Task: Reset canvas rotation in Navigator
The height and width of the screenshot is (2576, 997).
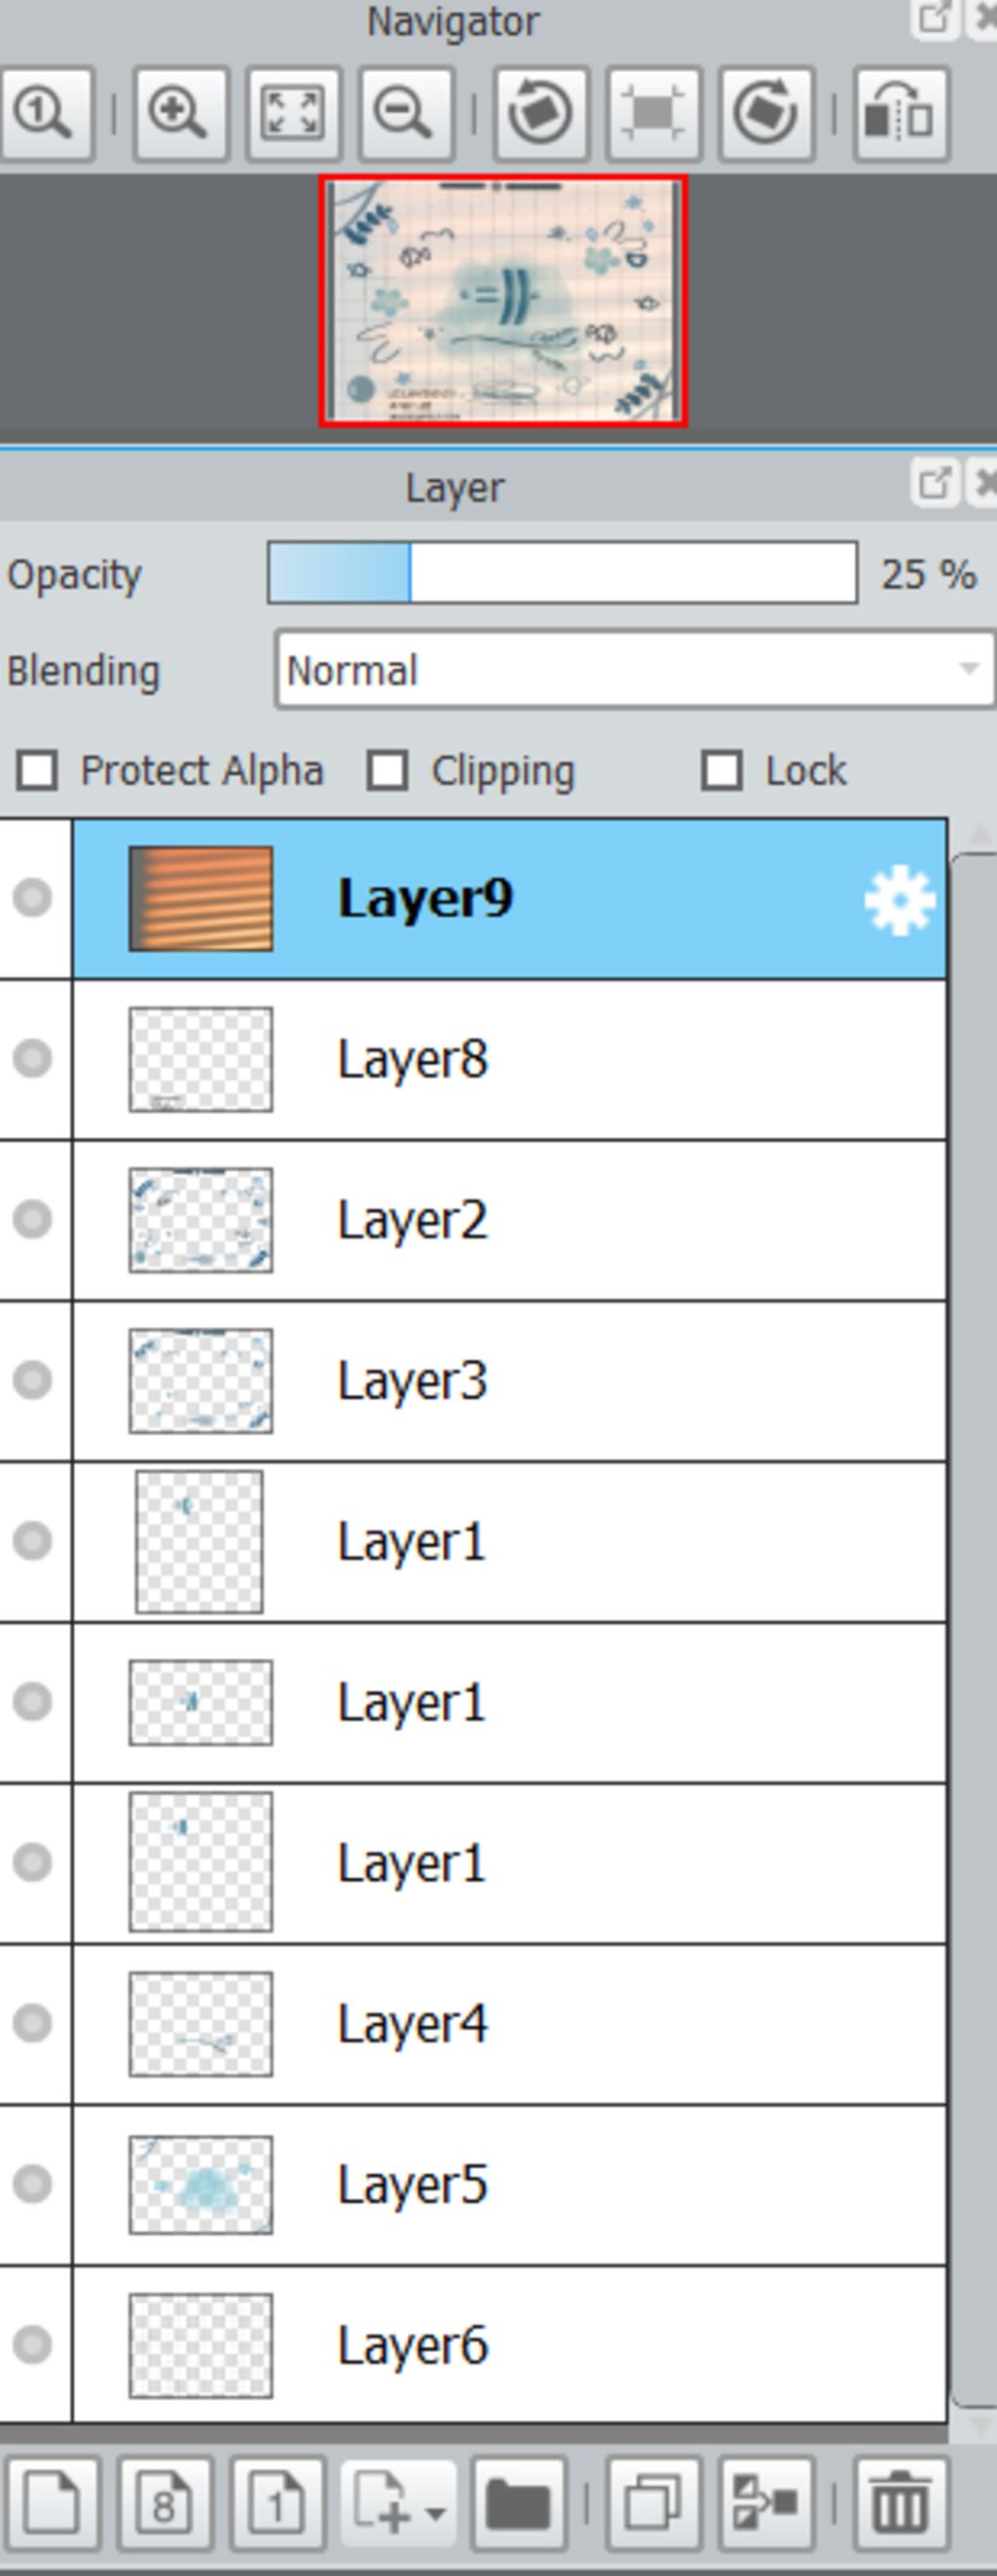Action: (x=654, y=113)
